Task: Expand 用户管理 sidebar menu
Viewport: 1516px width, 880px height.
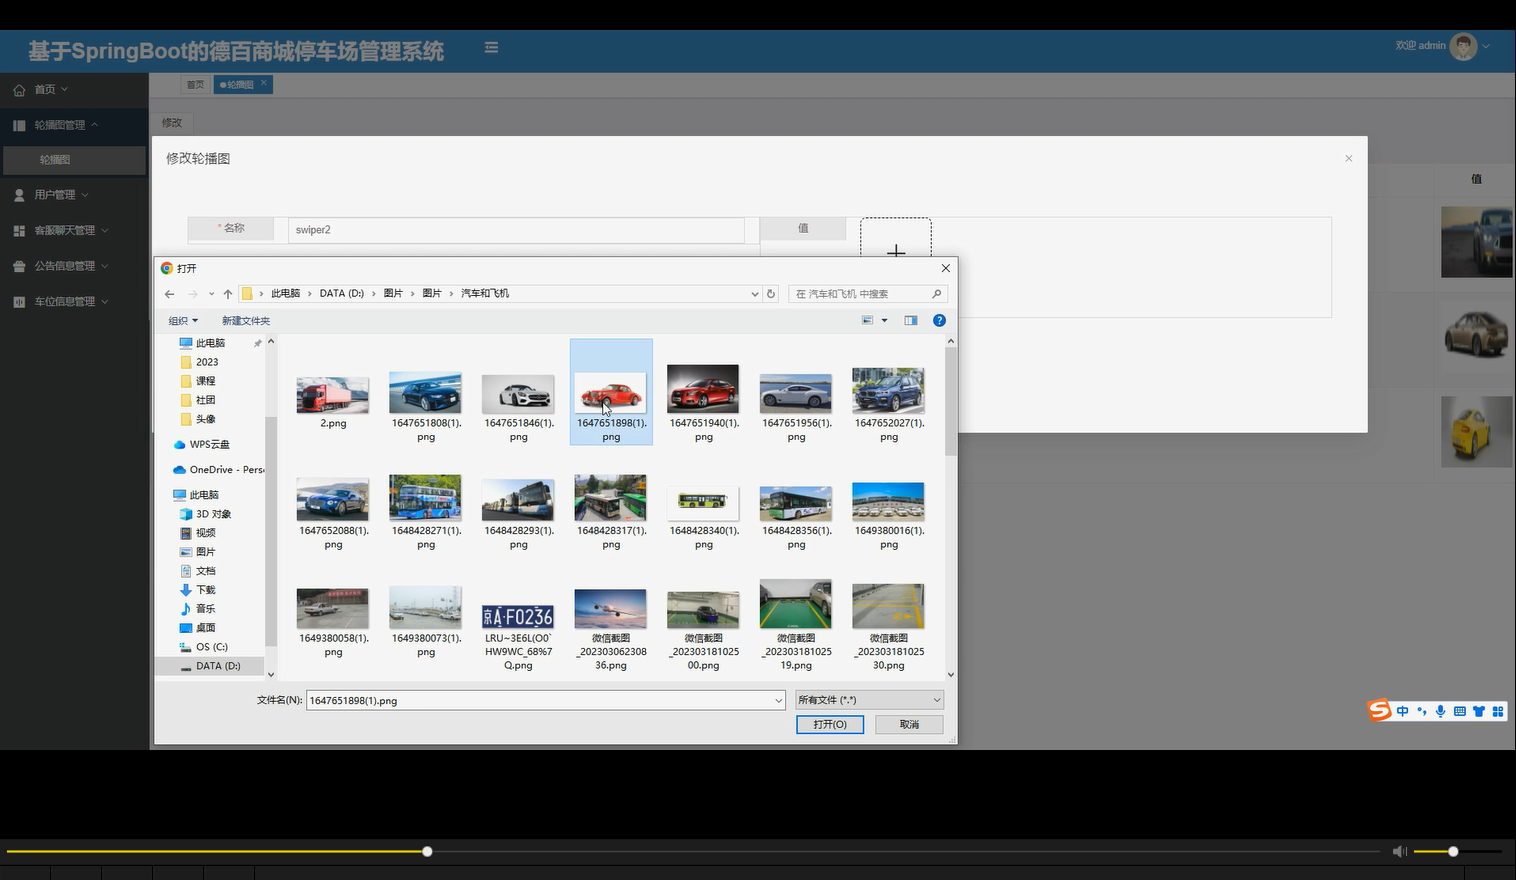Action: pyautogui.click(x=74, y=195)
